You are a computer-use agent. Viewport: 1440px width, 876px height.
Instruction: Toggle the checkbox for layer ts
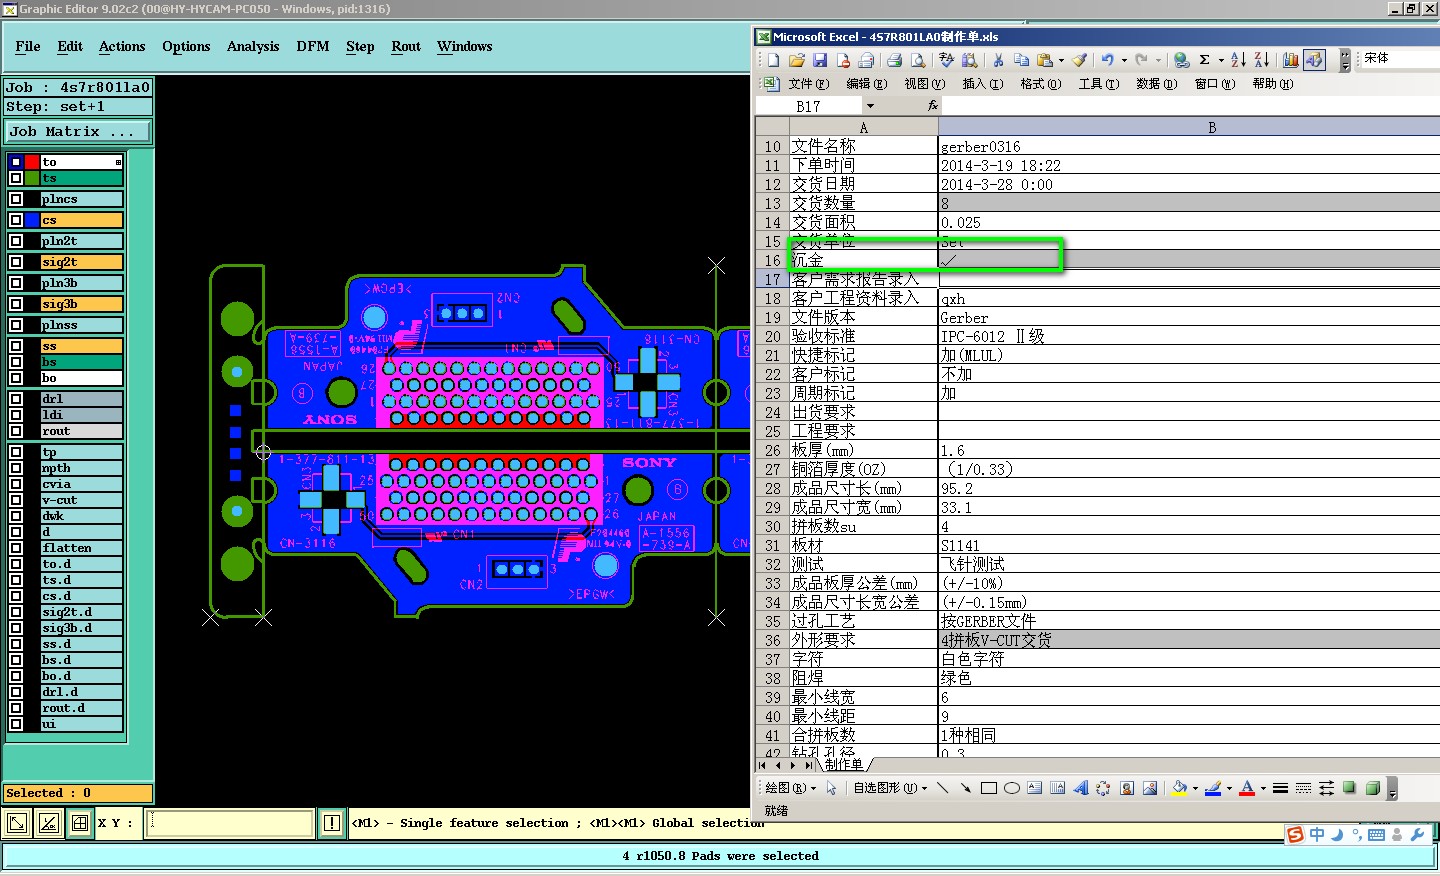click(16, 178)
